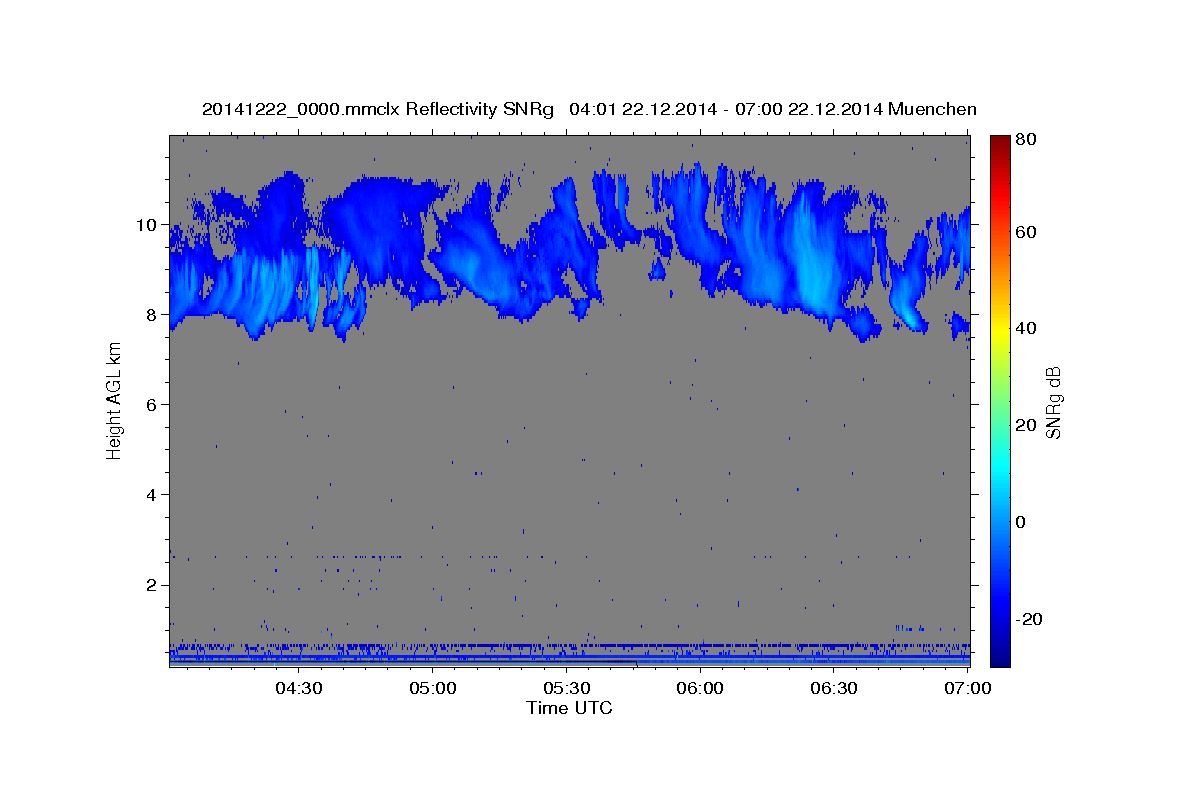Viewport: 1200px width, 800px height.
Task: Click the 05:30 time tick label
Action: [x=566, y=688]
